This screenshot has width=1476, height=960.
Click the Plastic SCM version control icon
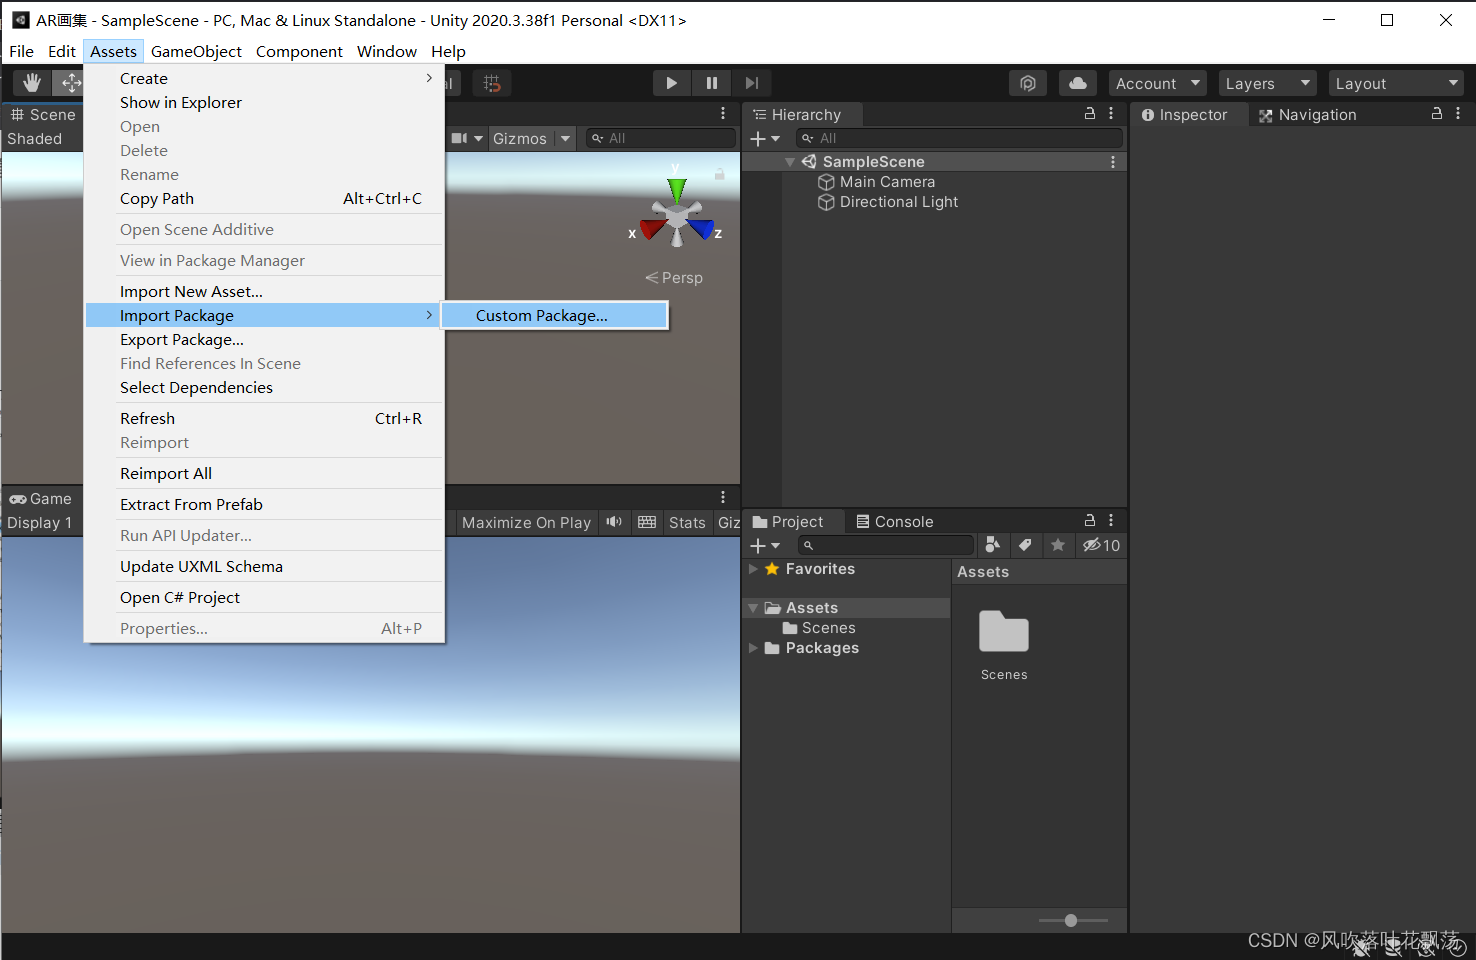tap(1028, 83)
